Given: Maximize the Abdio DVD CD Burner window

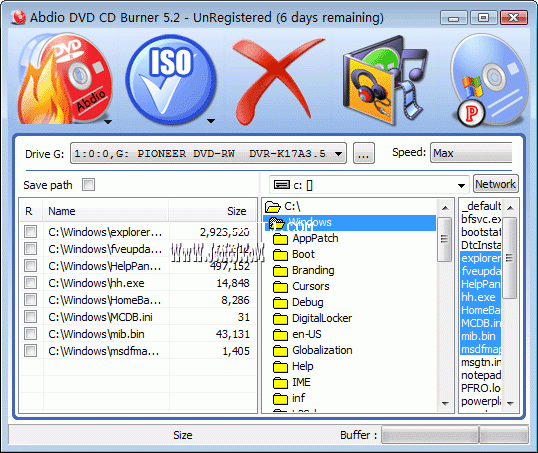Looking at the screenshot, I should (x=483, y=18).
